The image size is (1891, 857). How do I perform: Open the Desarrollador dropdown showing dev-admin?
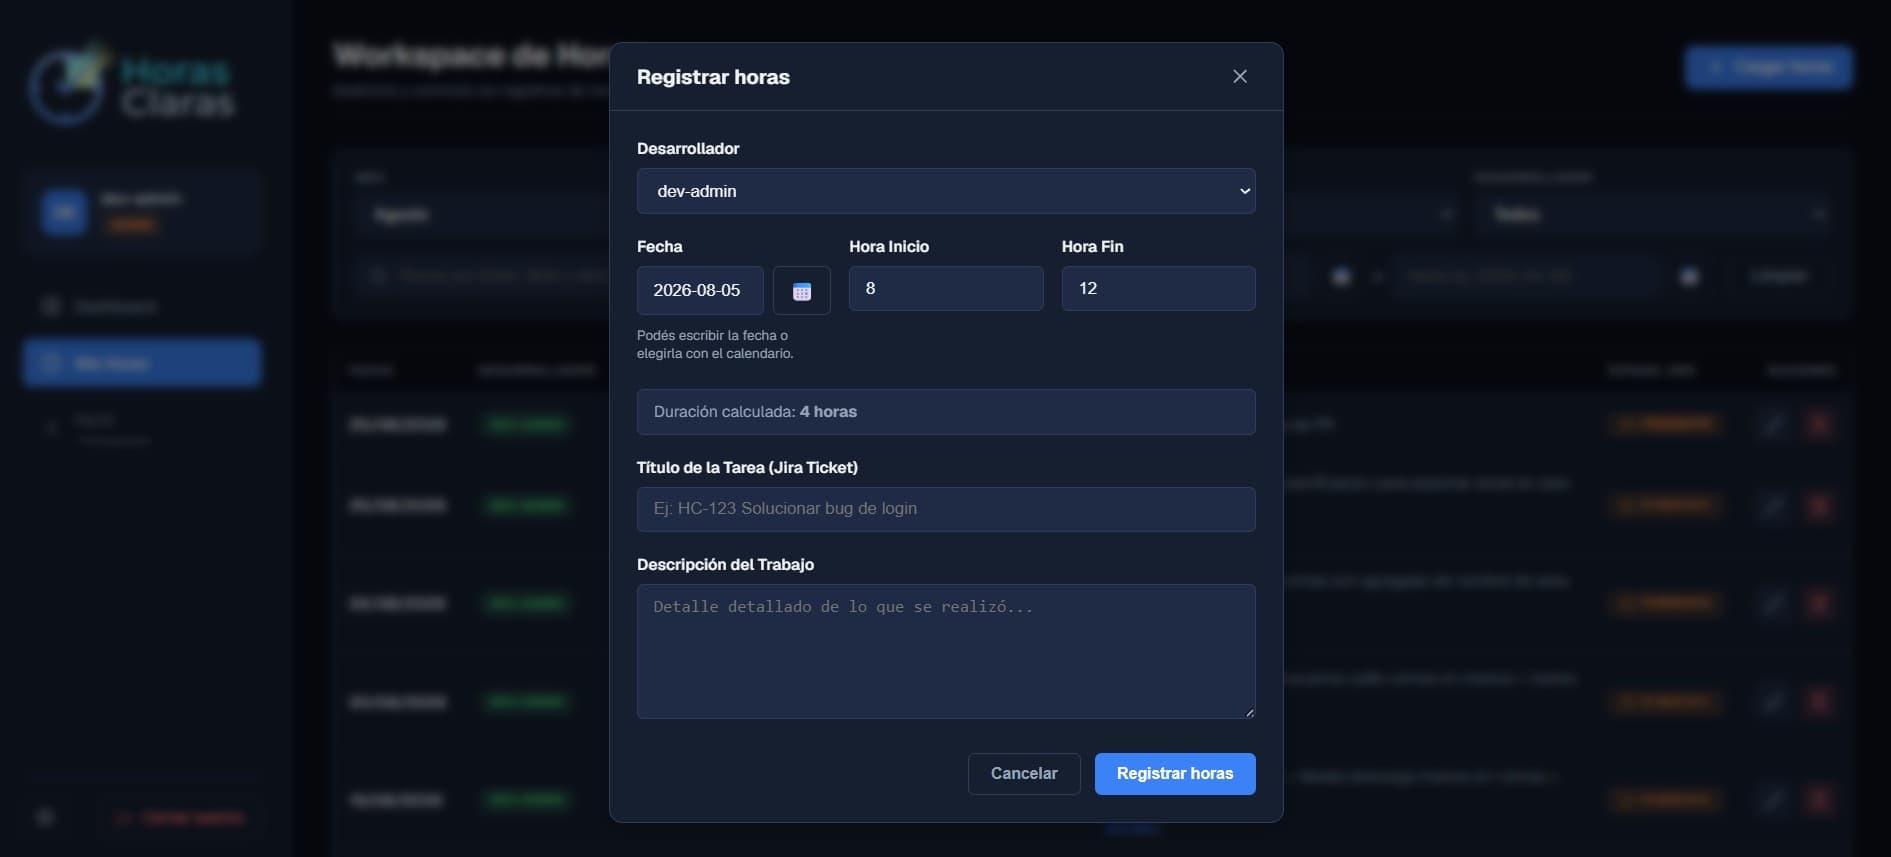point(946,191)
